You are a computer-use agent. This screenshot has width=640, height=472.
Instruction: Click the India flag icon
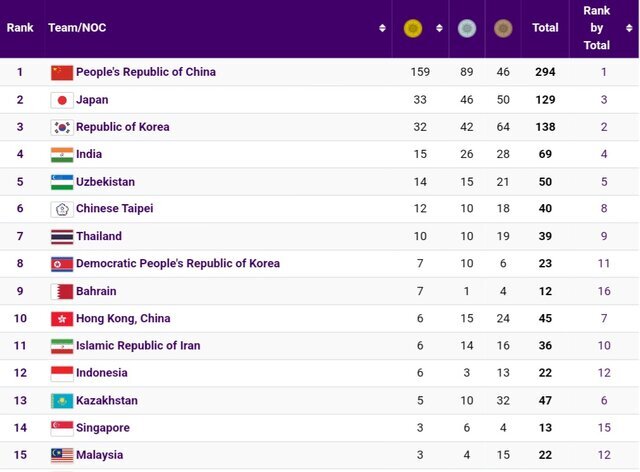point(62,155)
